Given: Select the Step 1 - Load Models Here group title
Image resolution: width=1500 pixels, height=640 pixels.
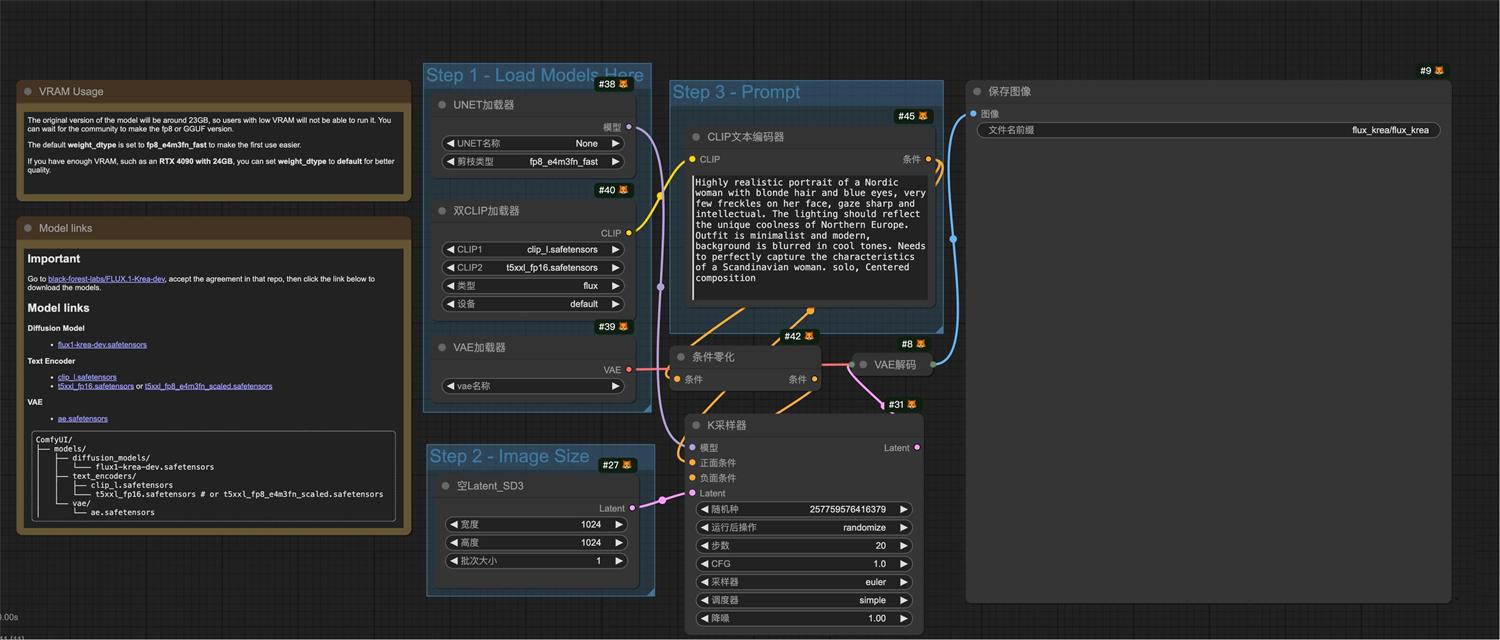Looking at the screenshot, I should pos(535,75).
